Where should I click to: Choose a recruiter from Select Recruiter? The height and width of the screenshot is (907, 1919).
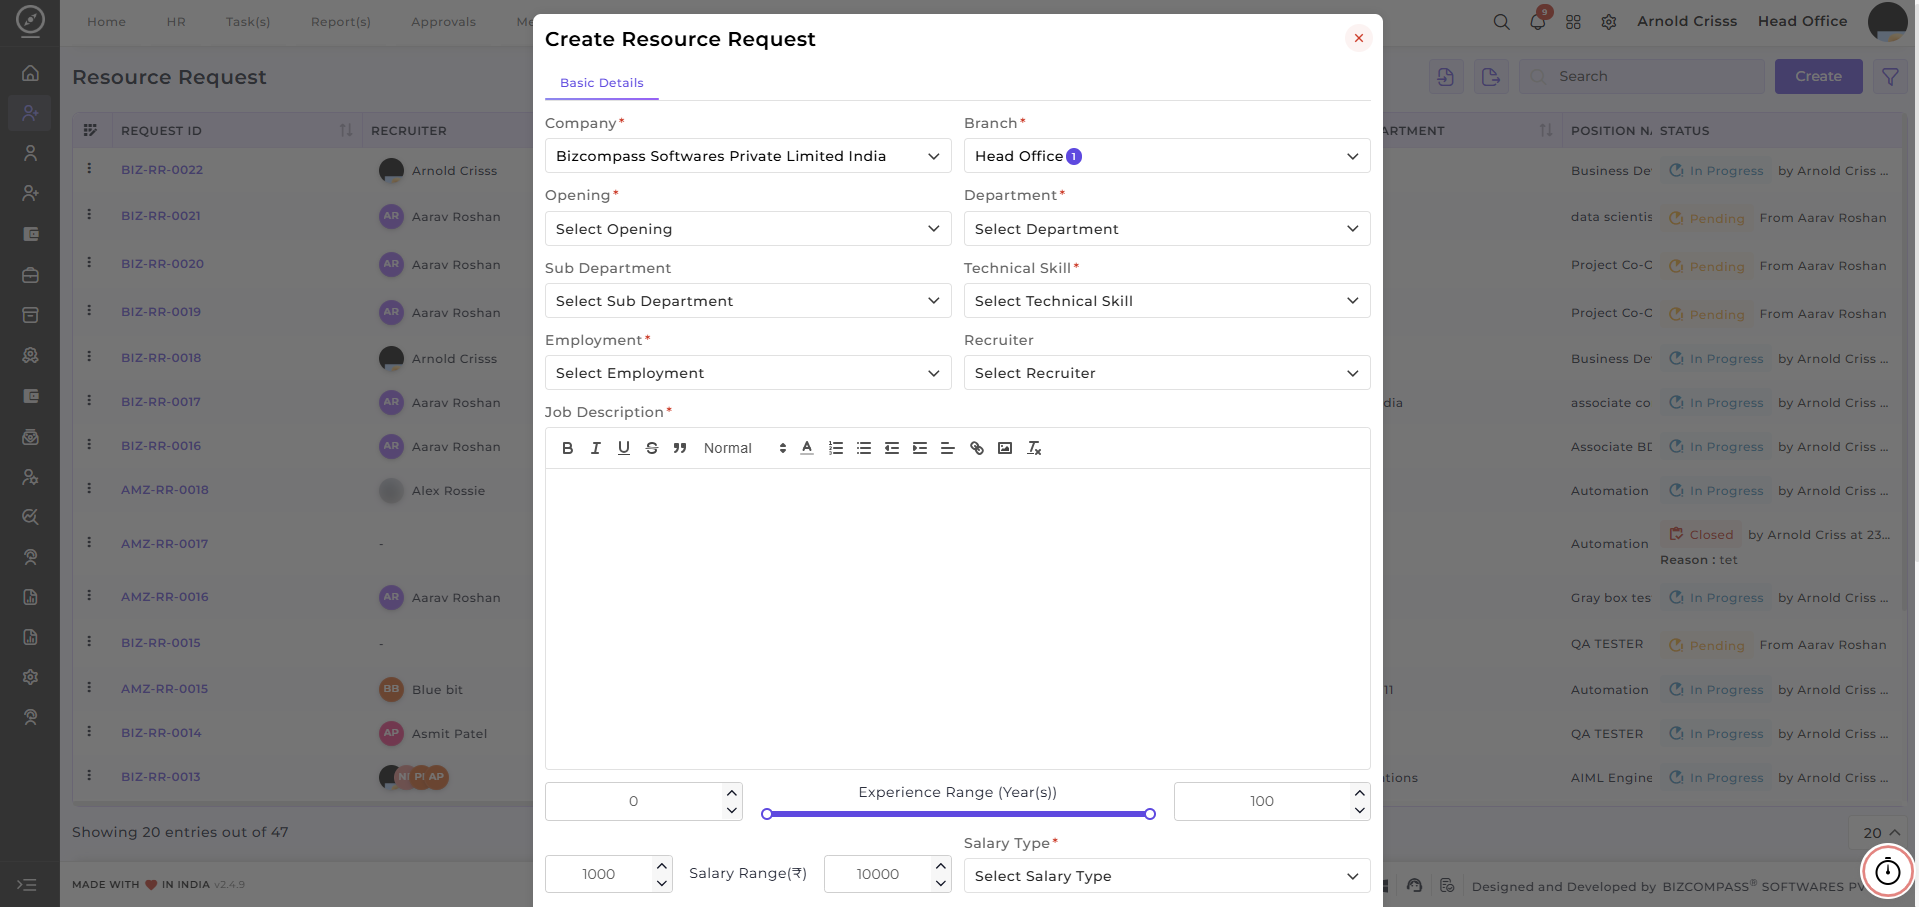click(x=1167, y=373)
